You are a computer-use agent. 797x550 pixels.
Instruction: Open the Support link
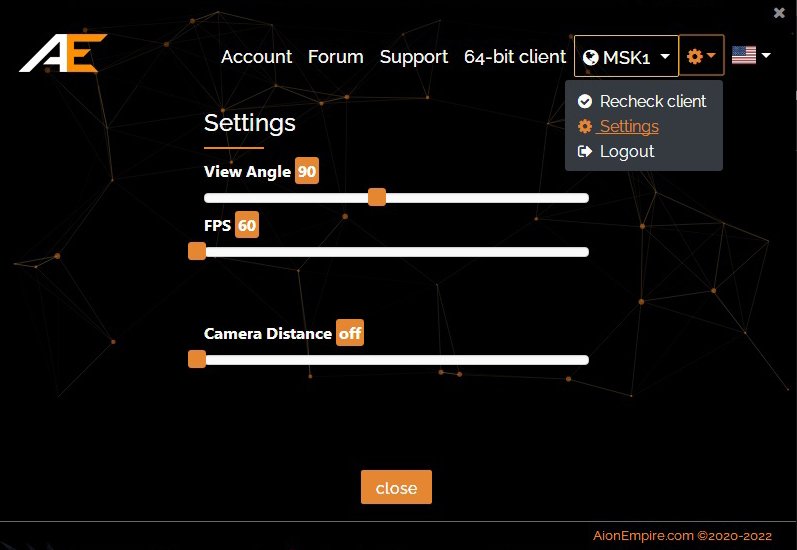[413, 57]
